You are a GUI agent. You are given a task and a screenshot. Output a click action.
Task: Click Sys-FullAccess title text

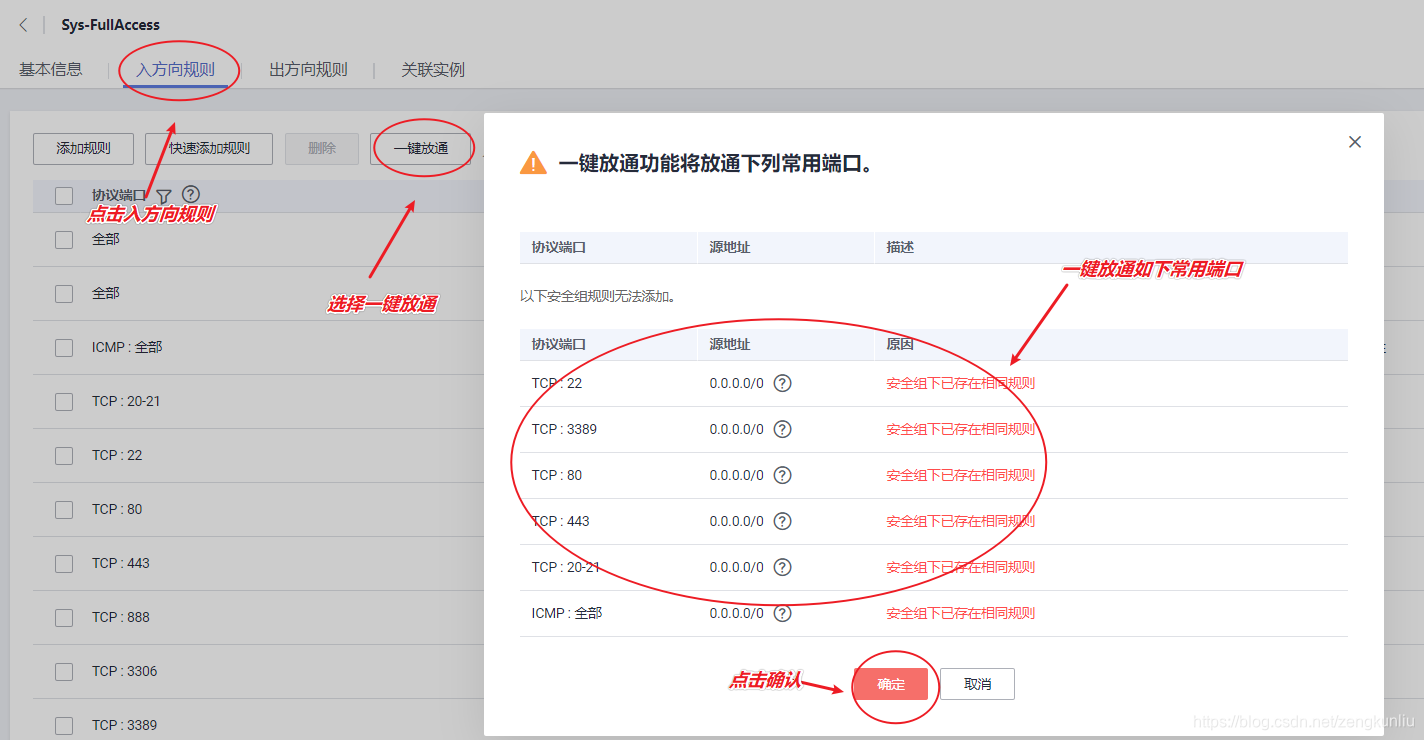click(110, 25)
